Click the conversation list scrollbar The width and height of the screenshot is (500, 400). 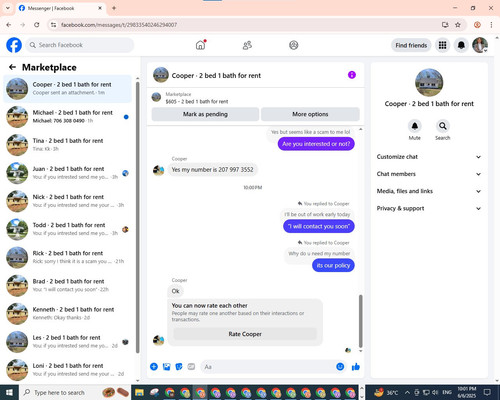tap(138, 217)
